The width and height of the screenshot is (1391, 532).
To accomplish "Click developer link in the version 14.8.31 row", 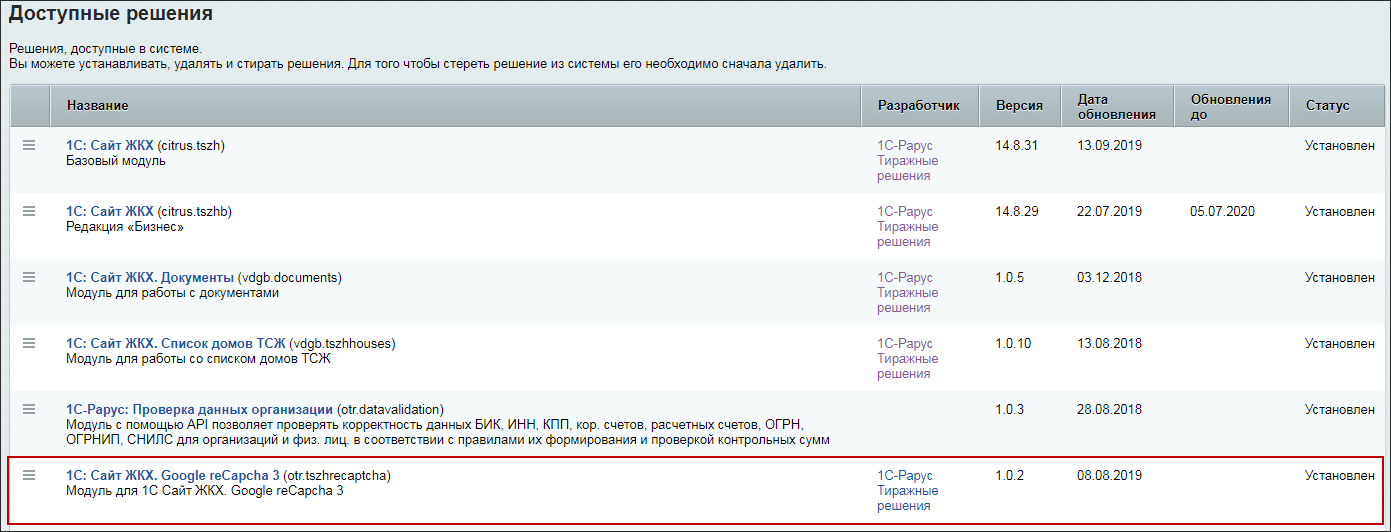I will click(x=908, y=160).
